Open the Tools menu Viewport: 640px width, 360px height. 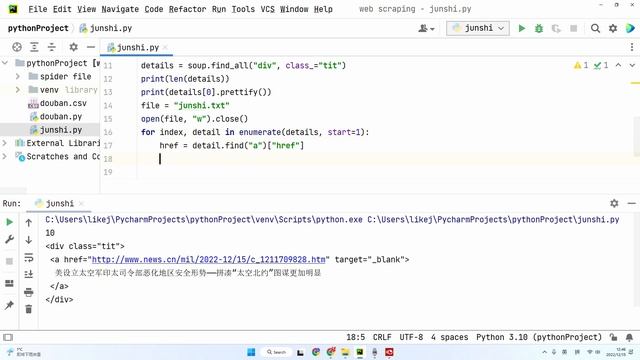[x=243, y=9]
